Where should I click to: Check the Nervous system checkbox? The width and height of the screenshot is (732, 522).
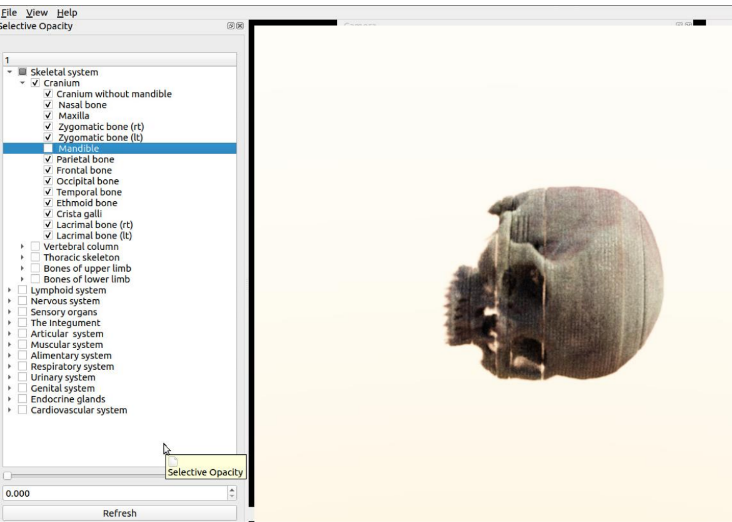pyautogui.click(x=23, y=301)
